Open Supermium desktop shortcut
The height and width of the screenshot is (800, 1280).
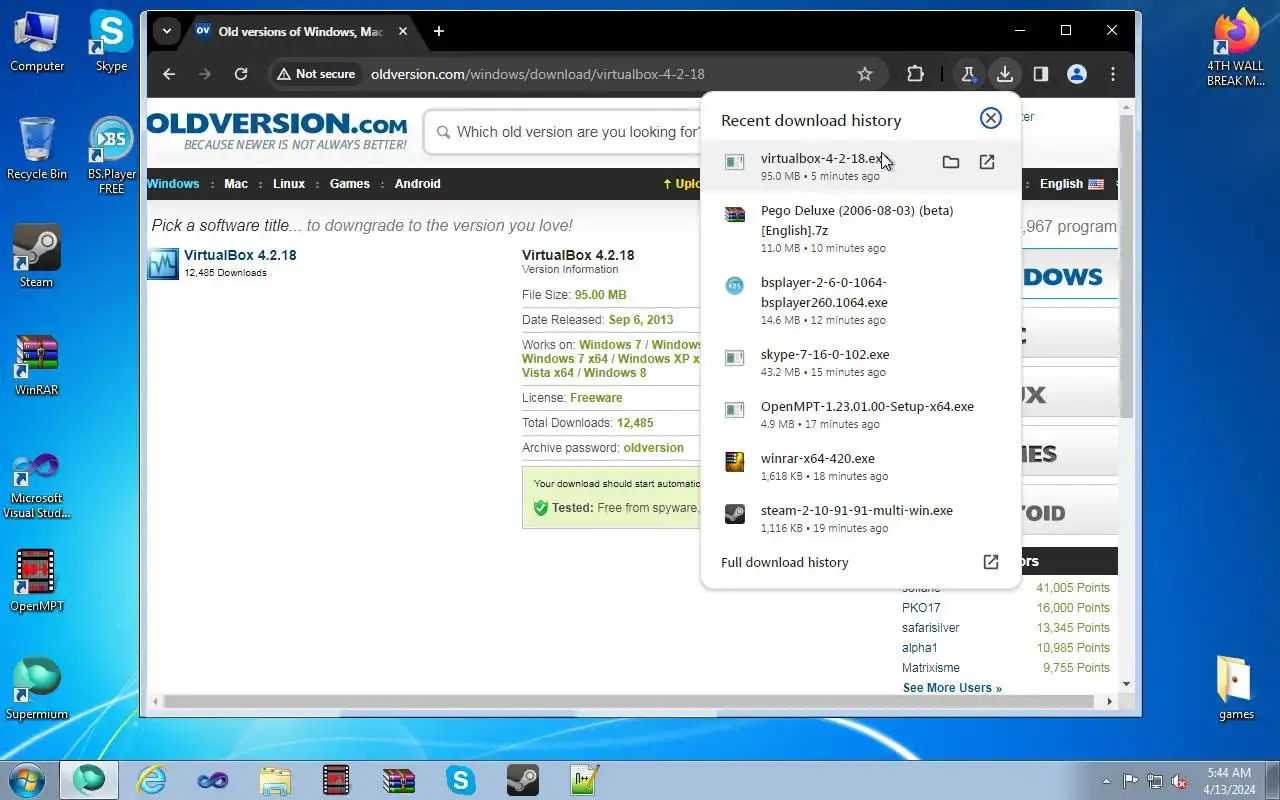pyautogui.click(x=37, y=689)
